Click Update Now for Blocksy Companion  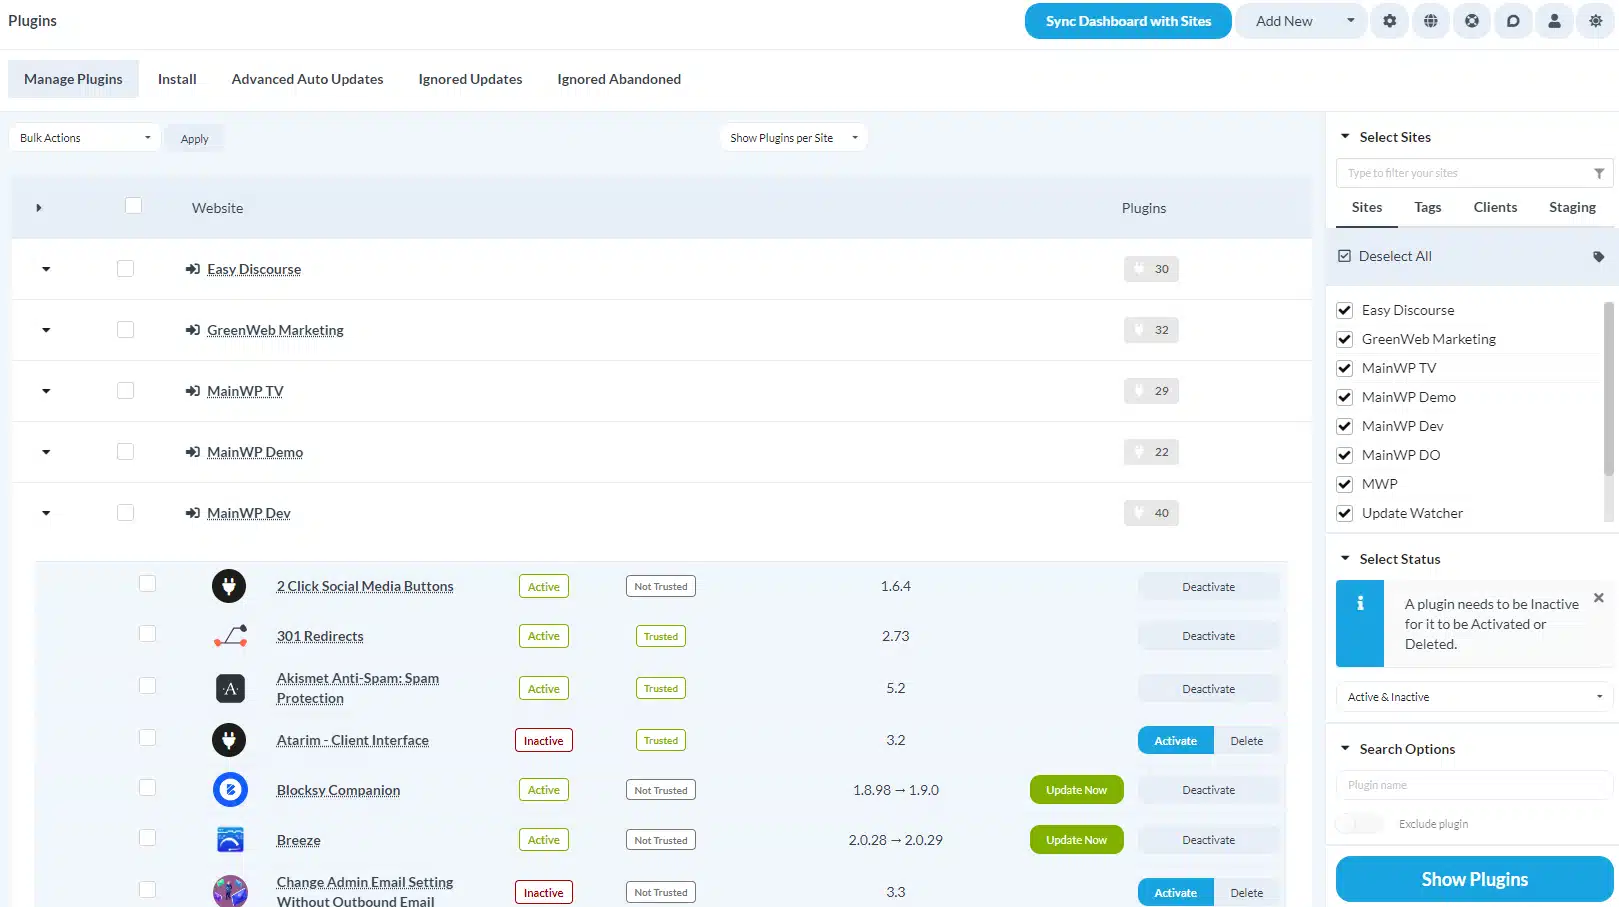pos(1076,790)
